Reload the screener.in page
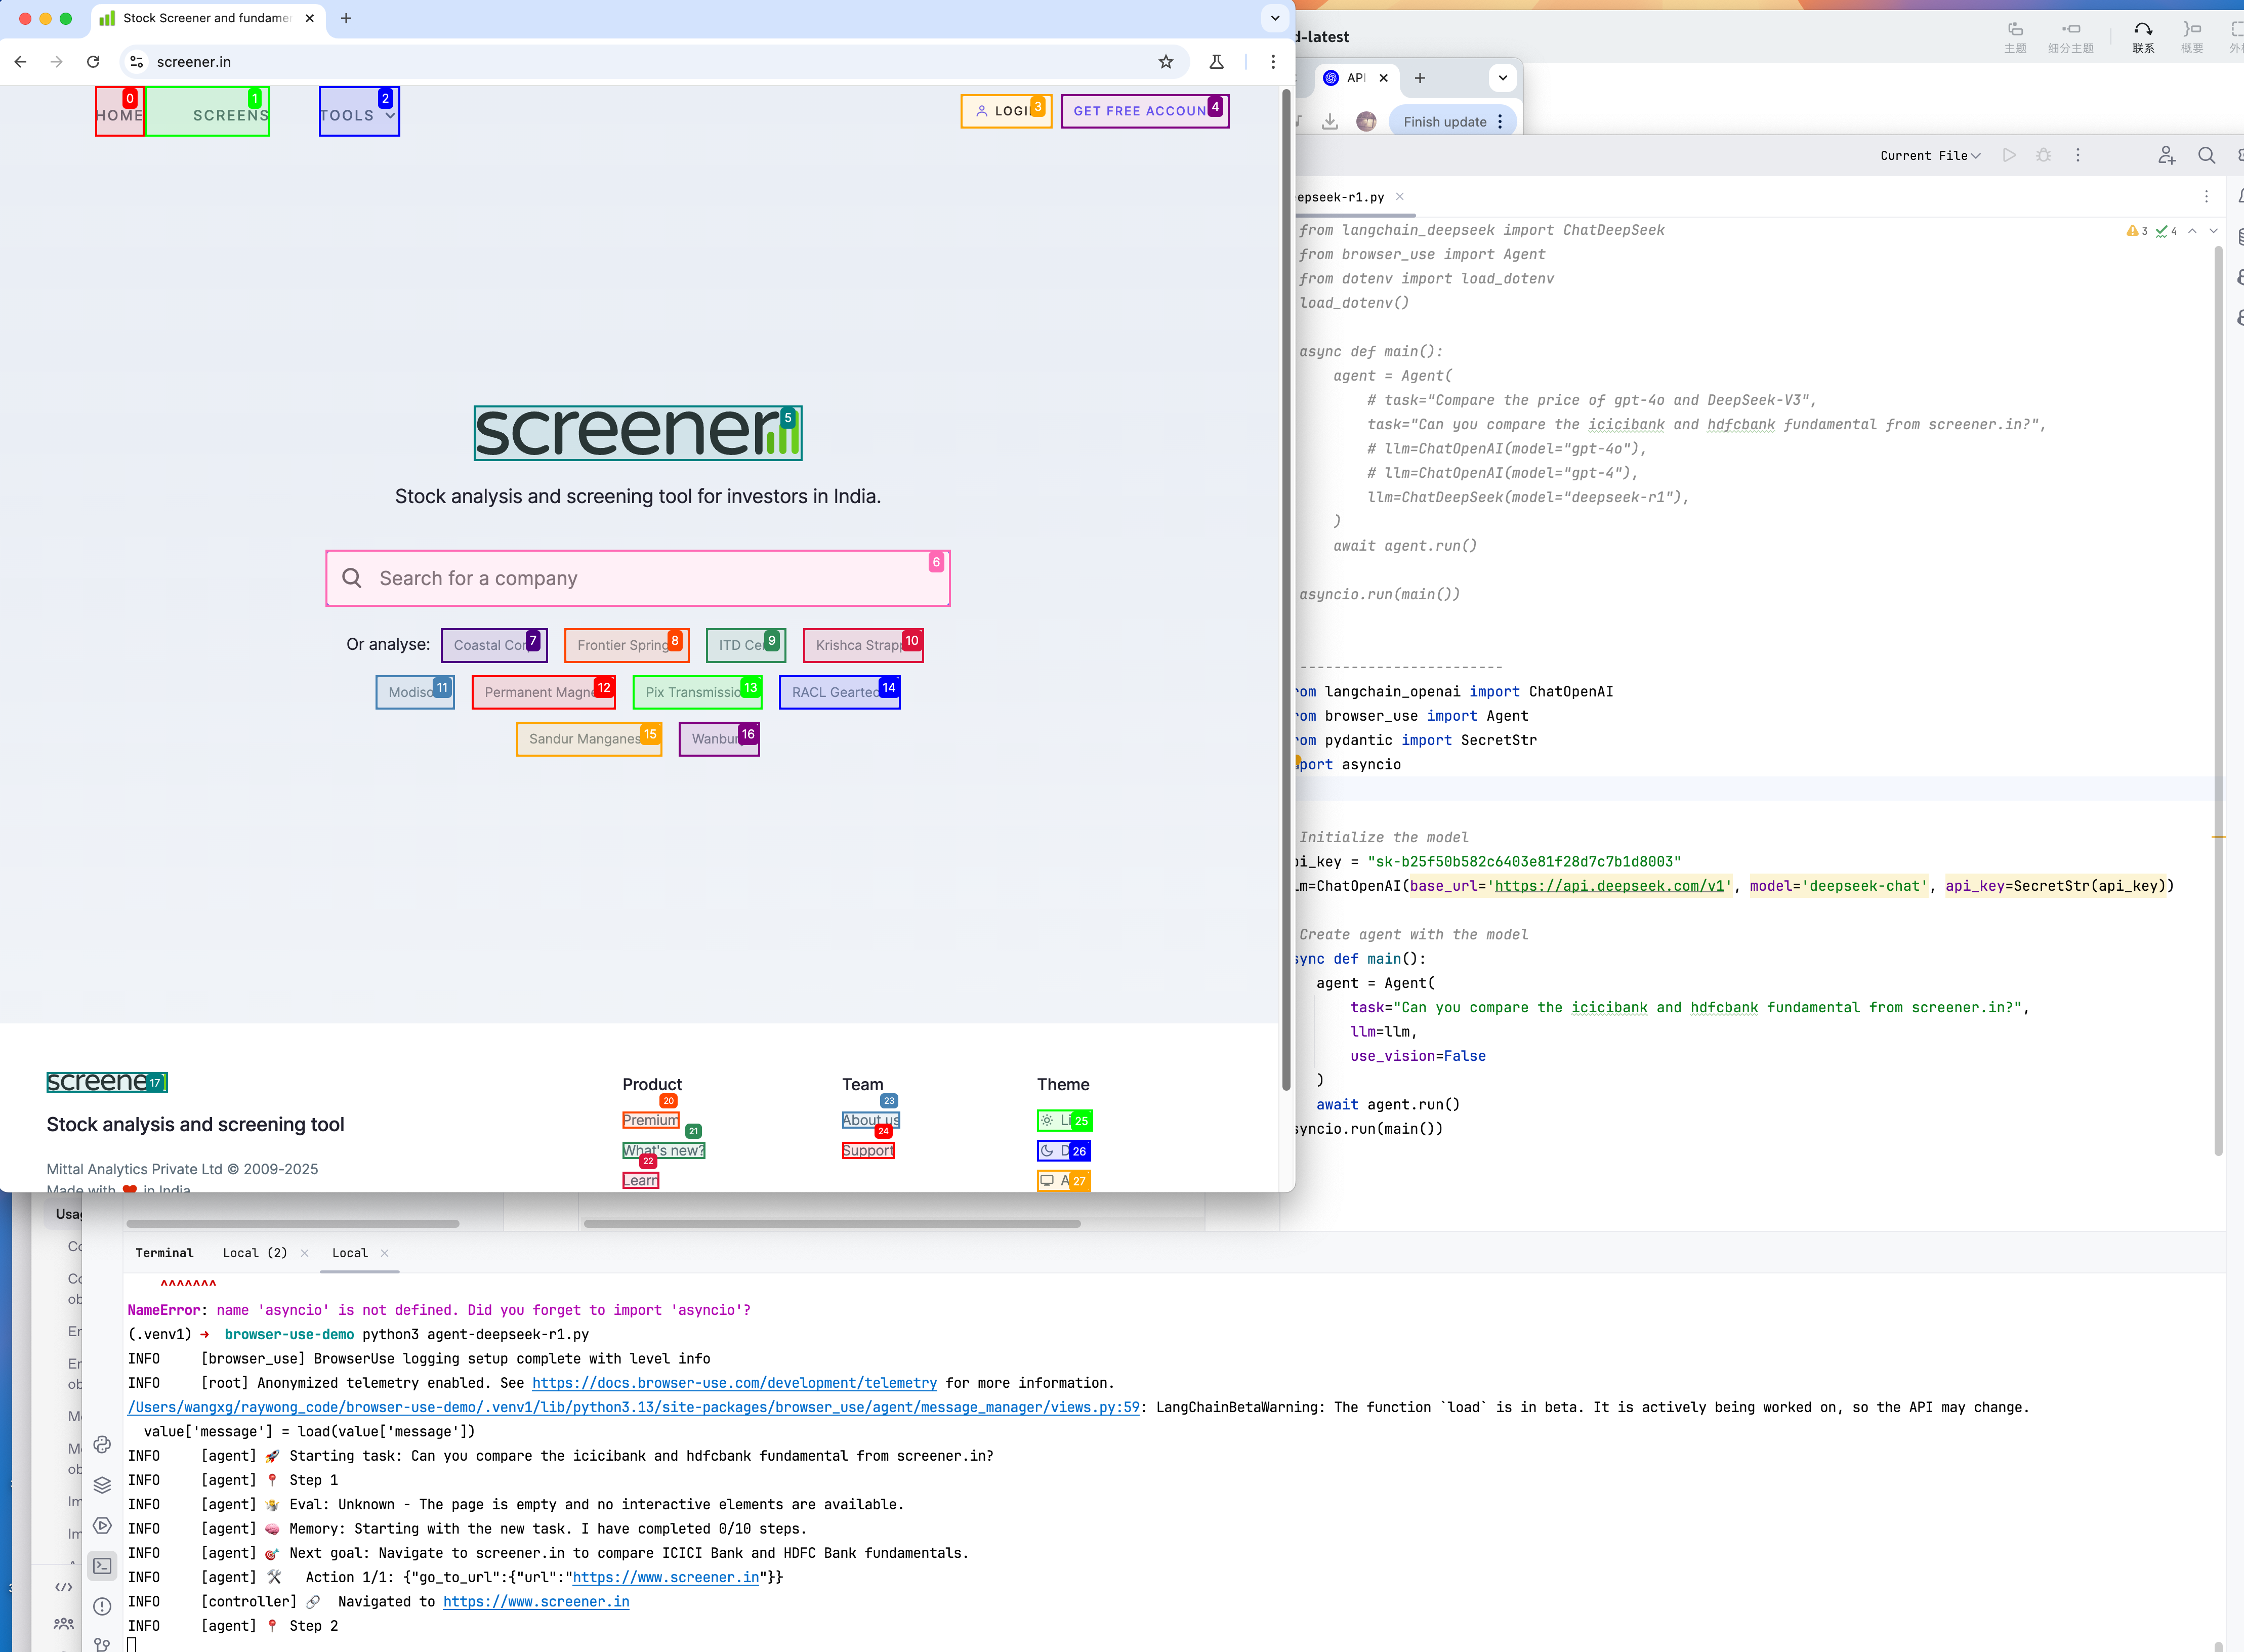The width and height of the screenshot is (2244, 1652). point(93,62)
